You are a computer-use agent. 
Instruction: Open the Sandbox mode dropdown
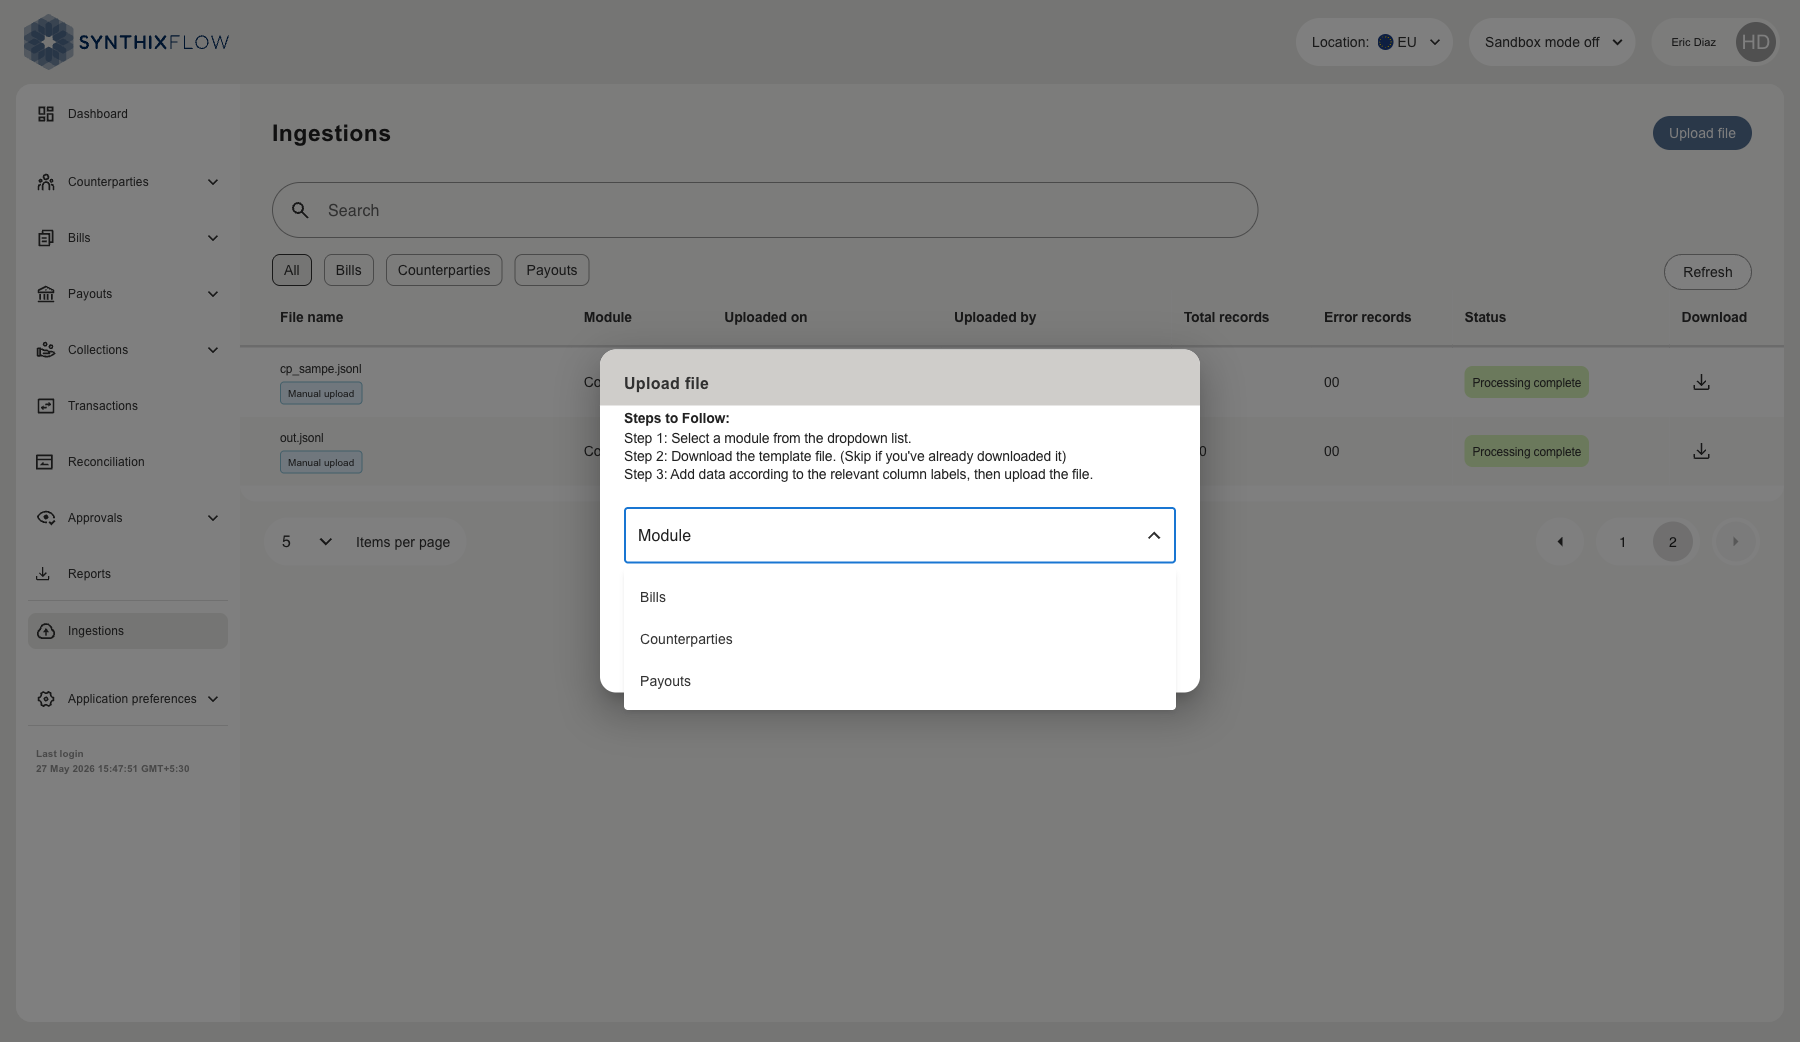pyautogui.click(x=1552, y=42)
